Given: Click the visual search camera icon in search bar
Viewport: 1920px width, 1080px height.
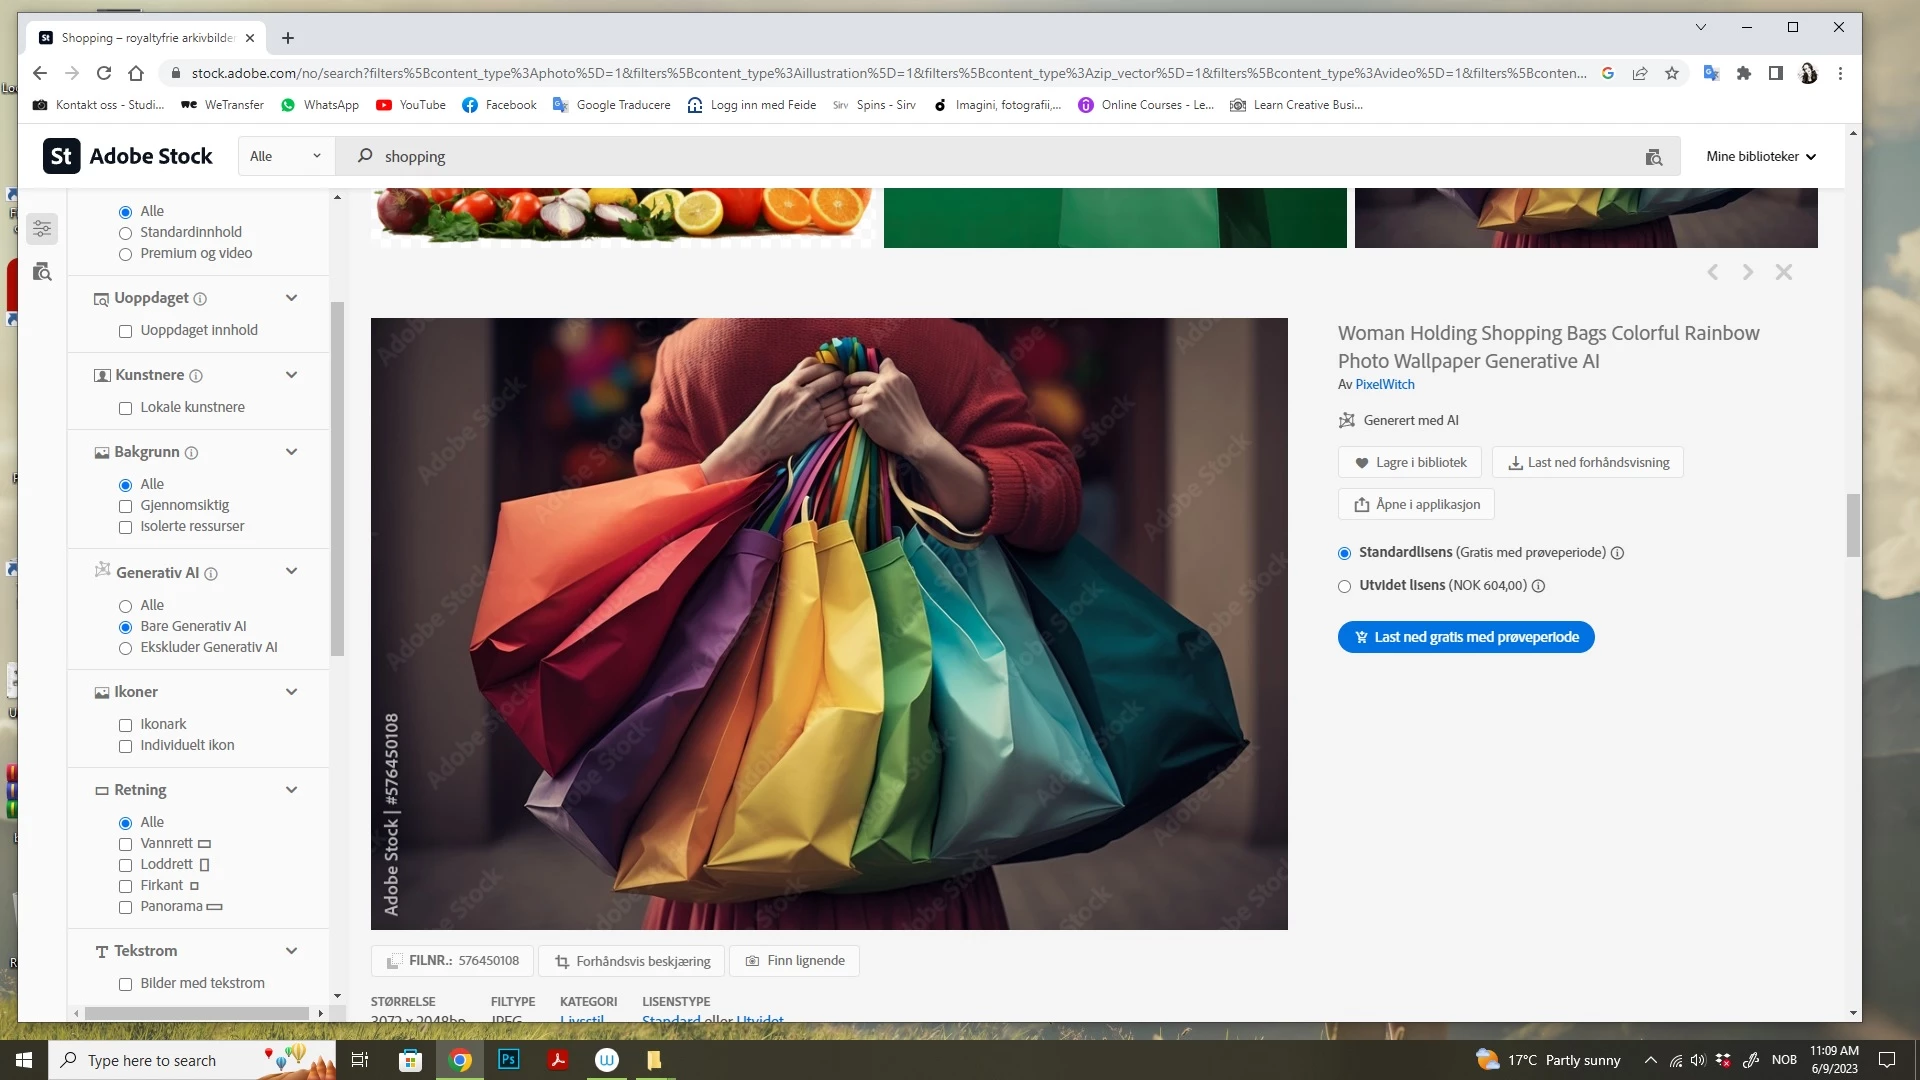Looking at the screenshot, I should 1653,157.
